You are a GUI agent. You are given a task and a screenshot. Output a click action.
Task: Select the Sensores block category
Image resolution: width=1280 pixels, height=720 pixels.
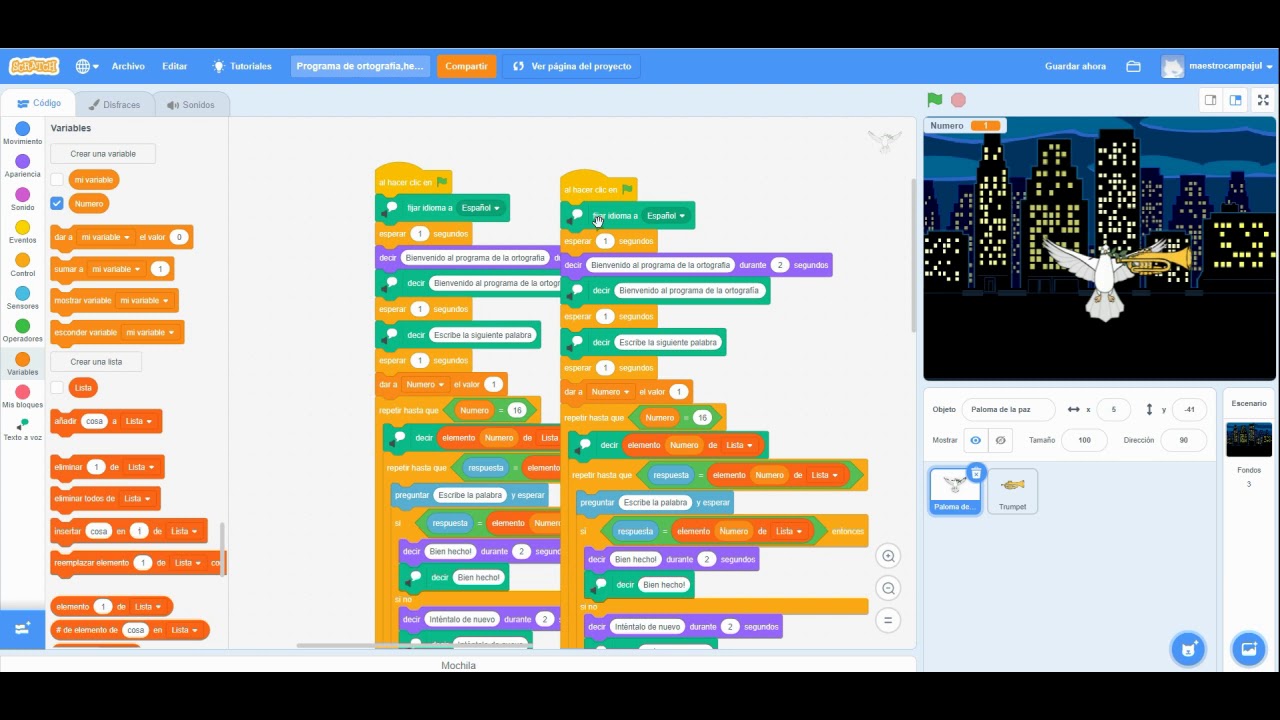click(x=22, y=298)
